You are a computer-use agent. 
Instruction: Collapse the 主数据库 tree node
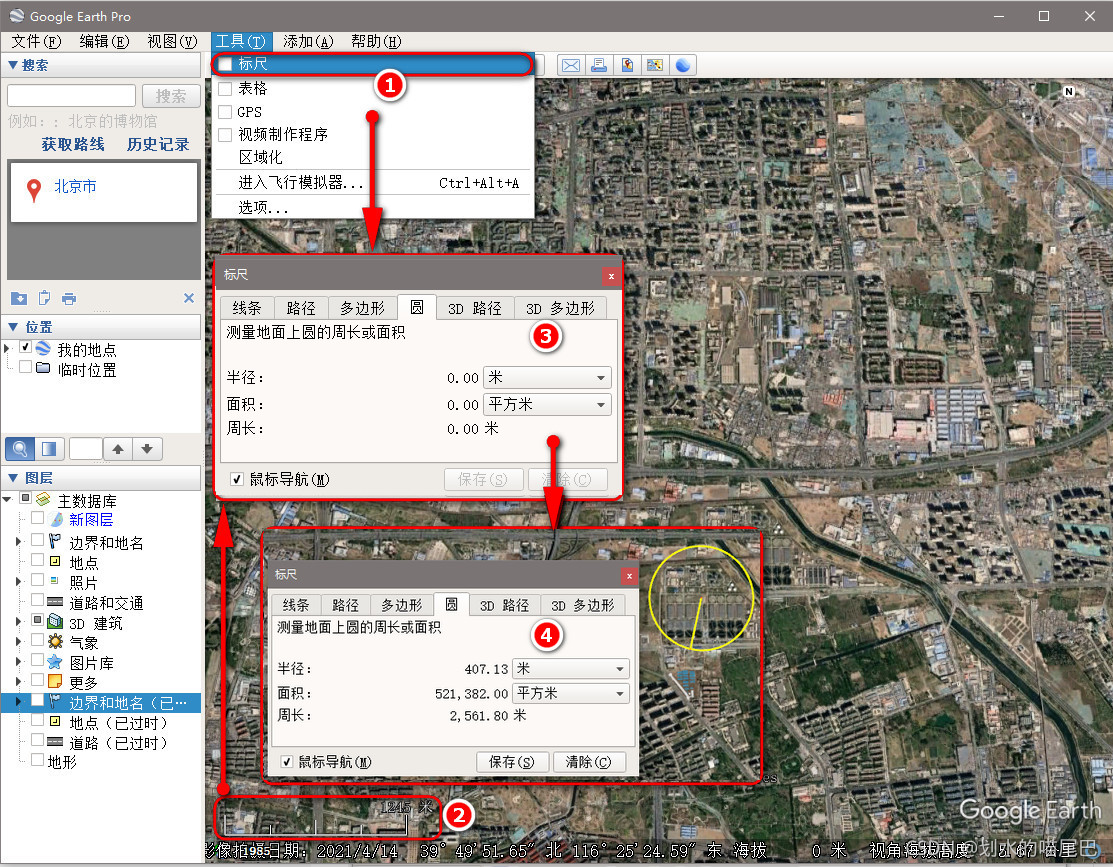click(x=7, y=499)
